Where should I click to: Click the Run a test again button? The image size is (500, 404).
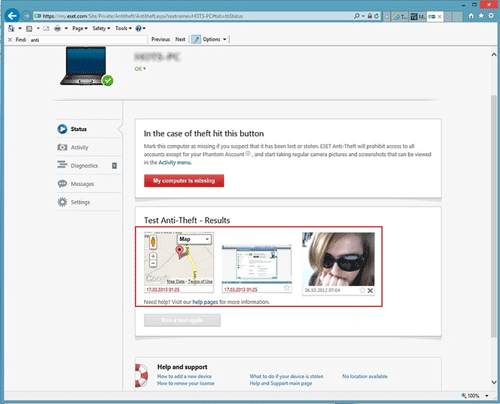(182, 320)
